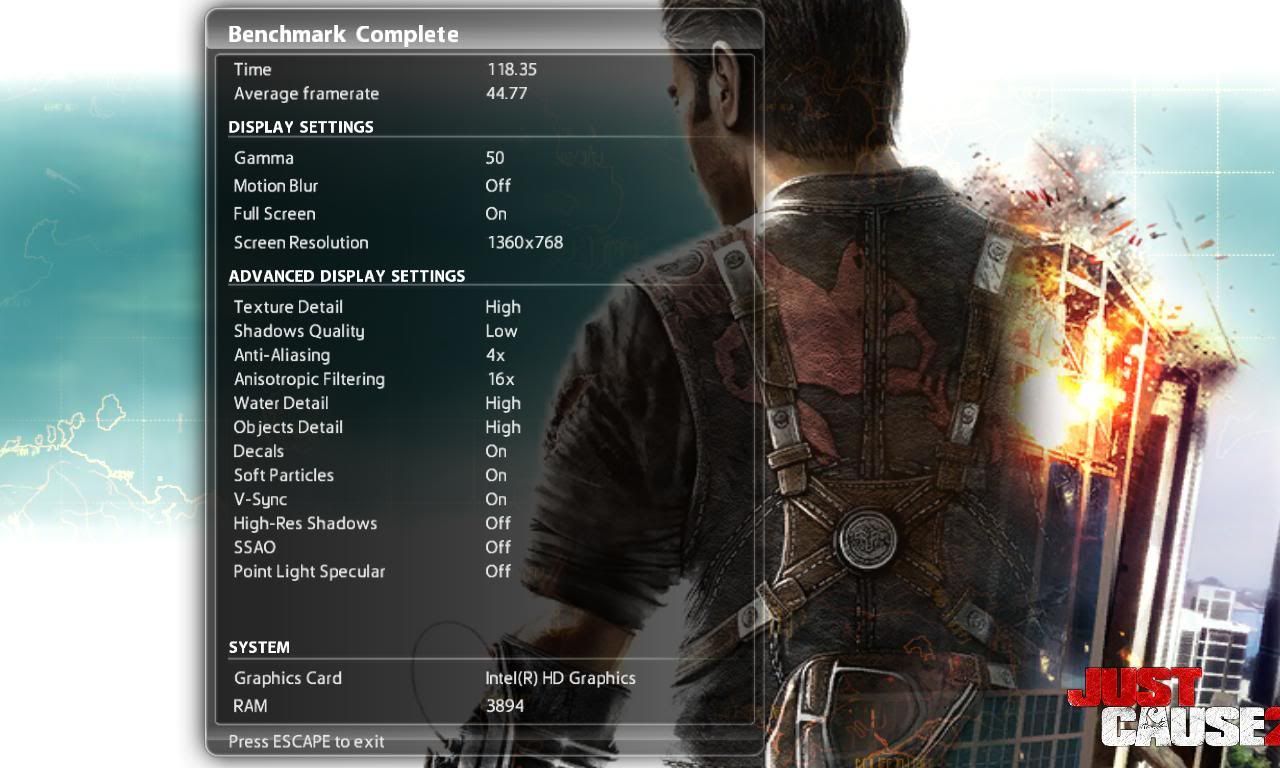Click the RAM label

[x=251, y=705]
